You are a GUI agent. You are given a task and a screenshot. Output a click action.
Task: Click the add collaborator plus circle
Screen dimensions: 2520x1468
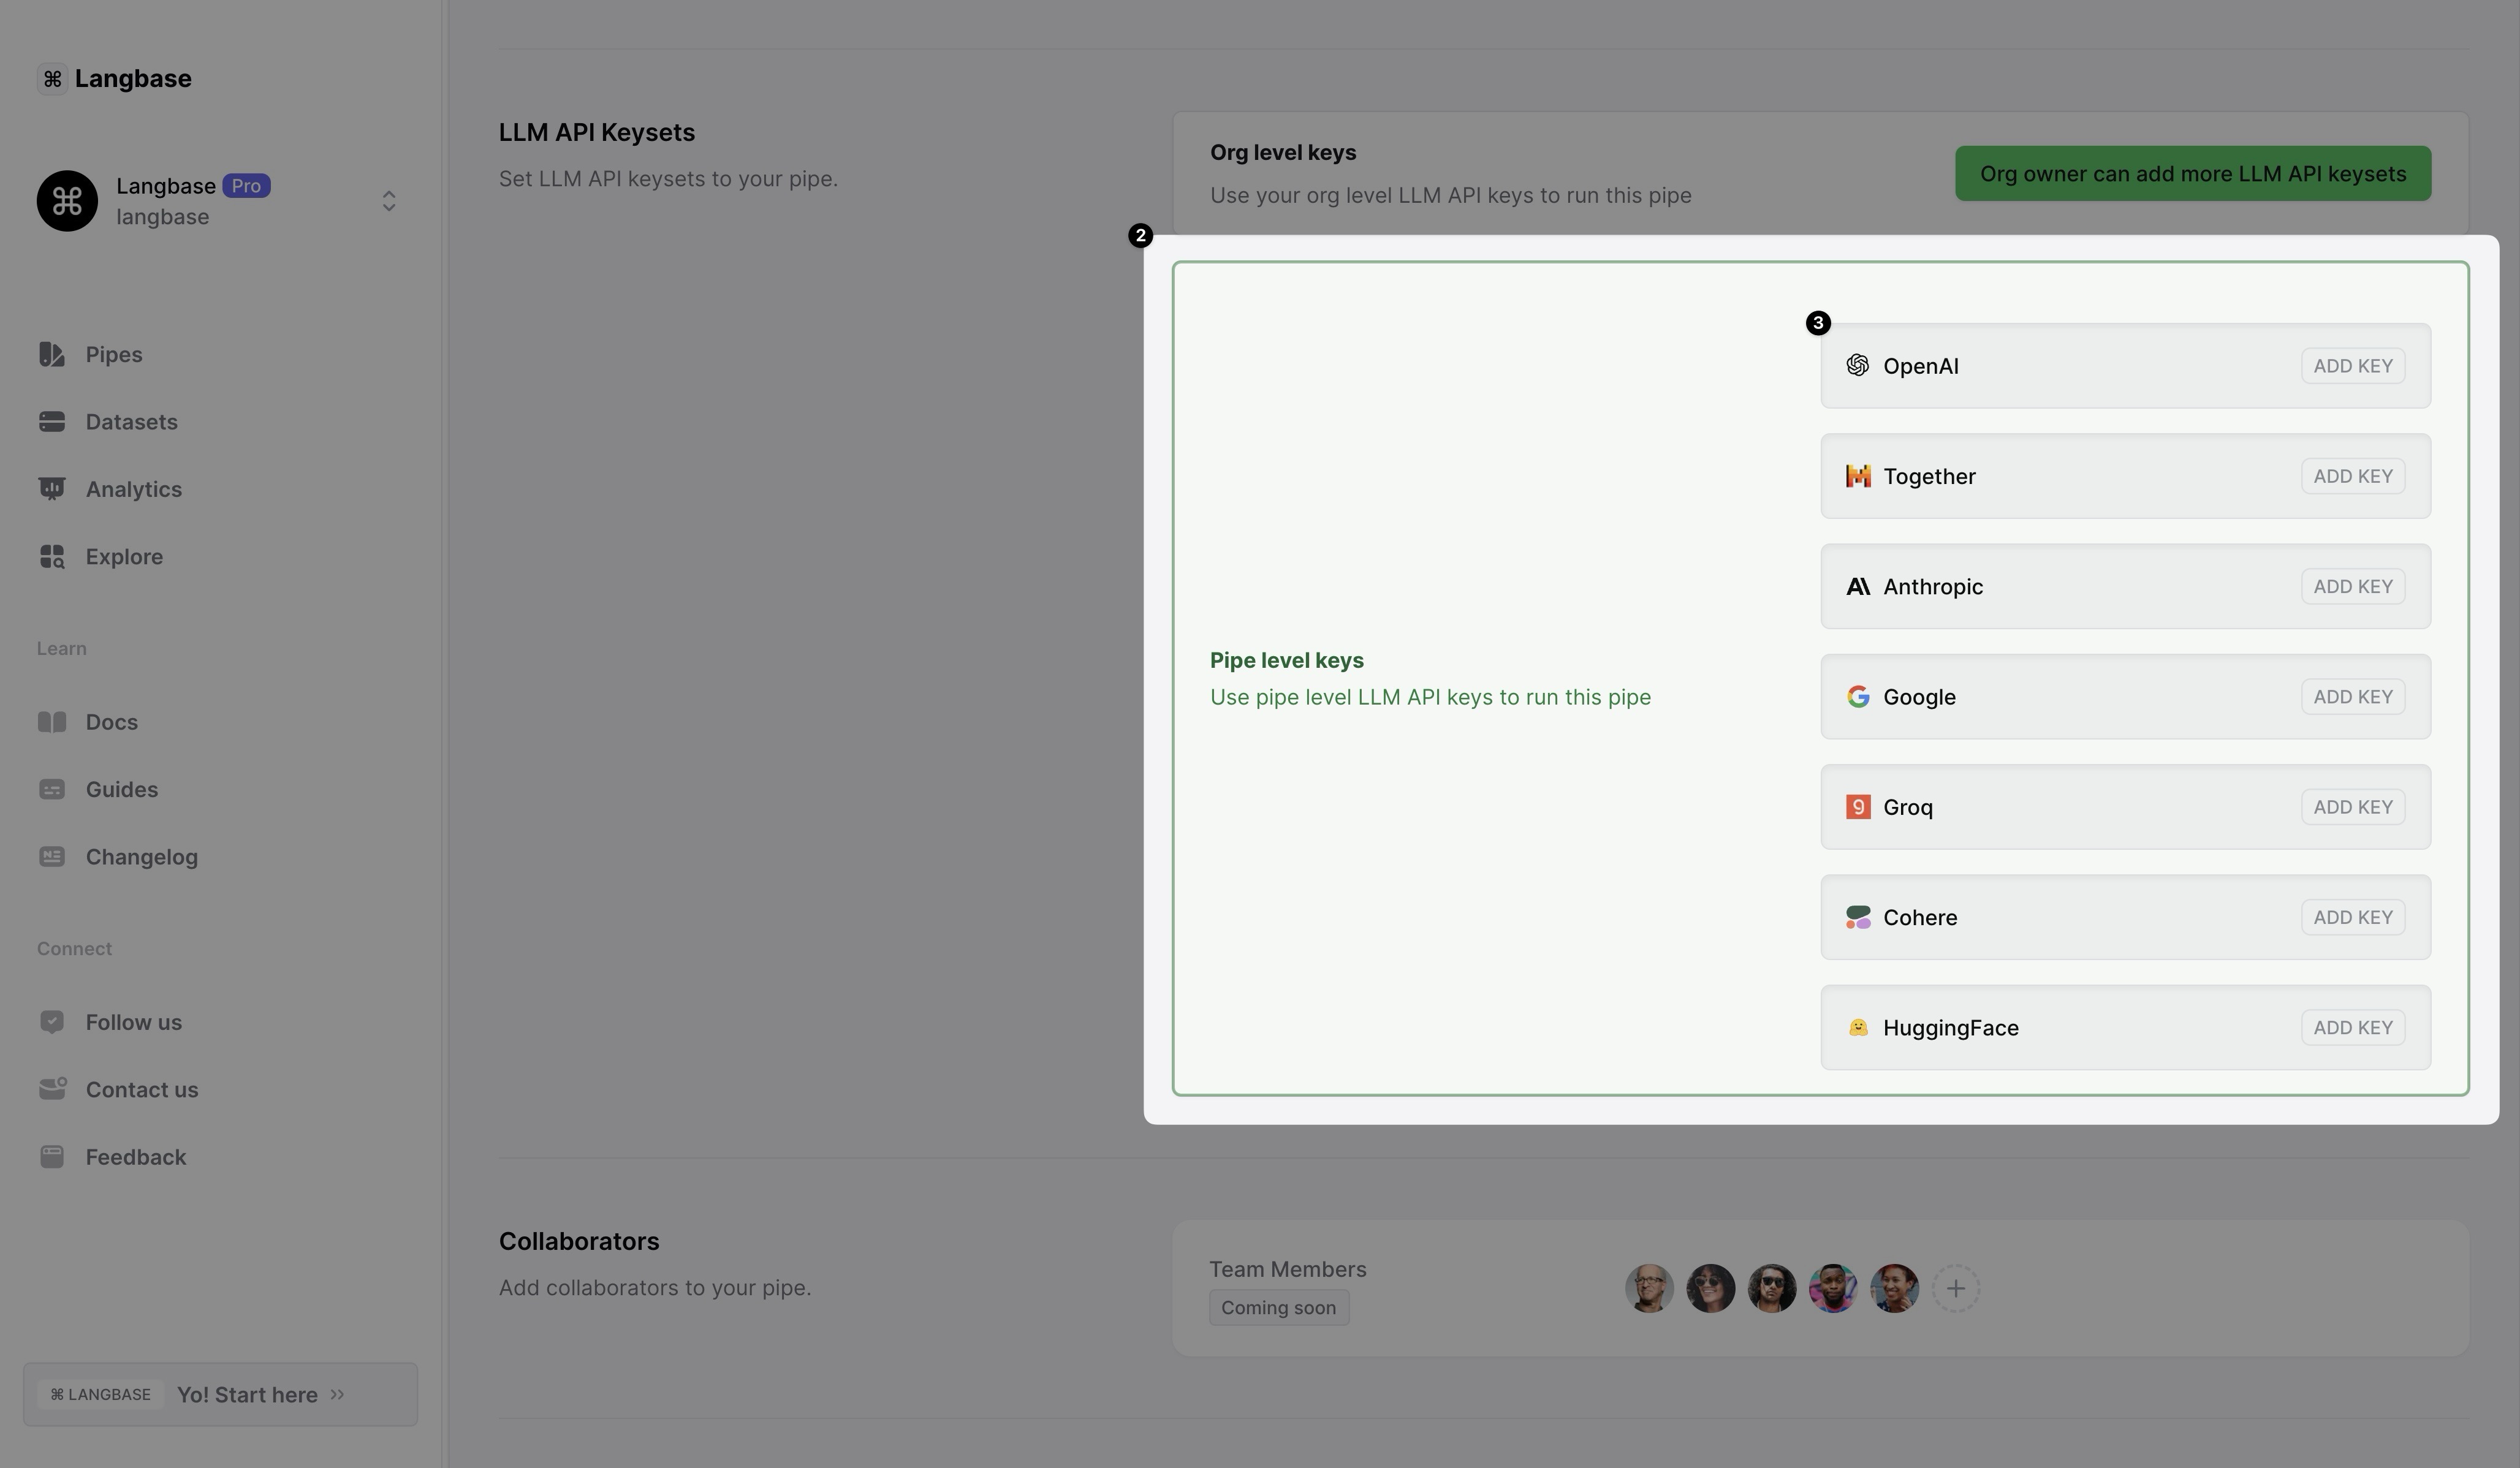[1955, 1289]
